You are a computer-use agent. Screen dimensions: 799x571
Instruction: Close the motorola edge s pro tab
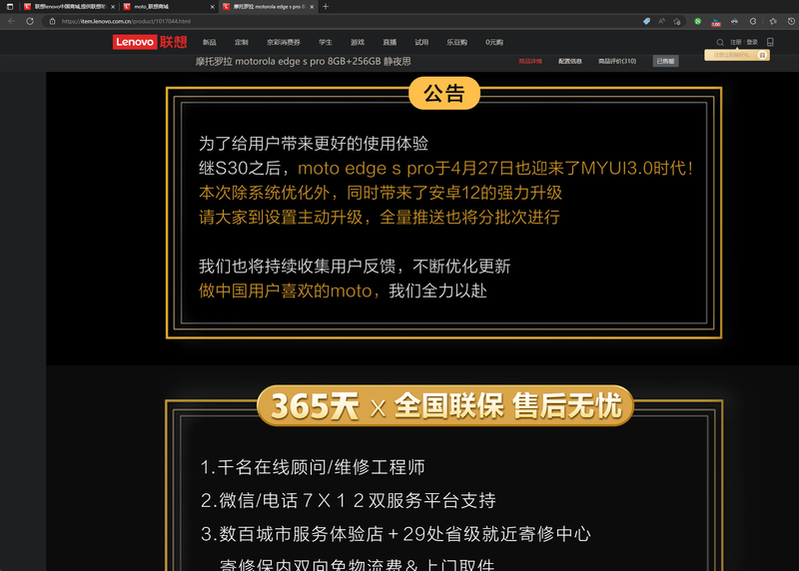pos(312,7)
